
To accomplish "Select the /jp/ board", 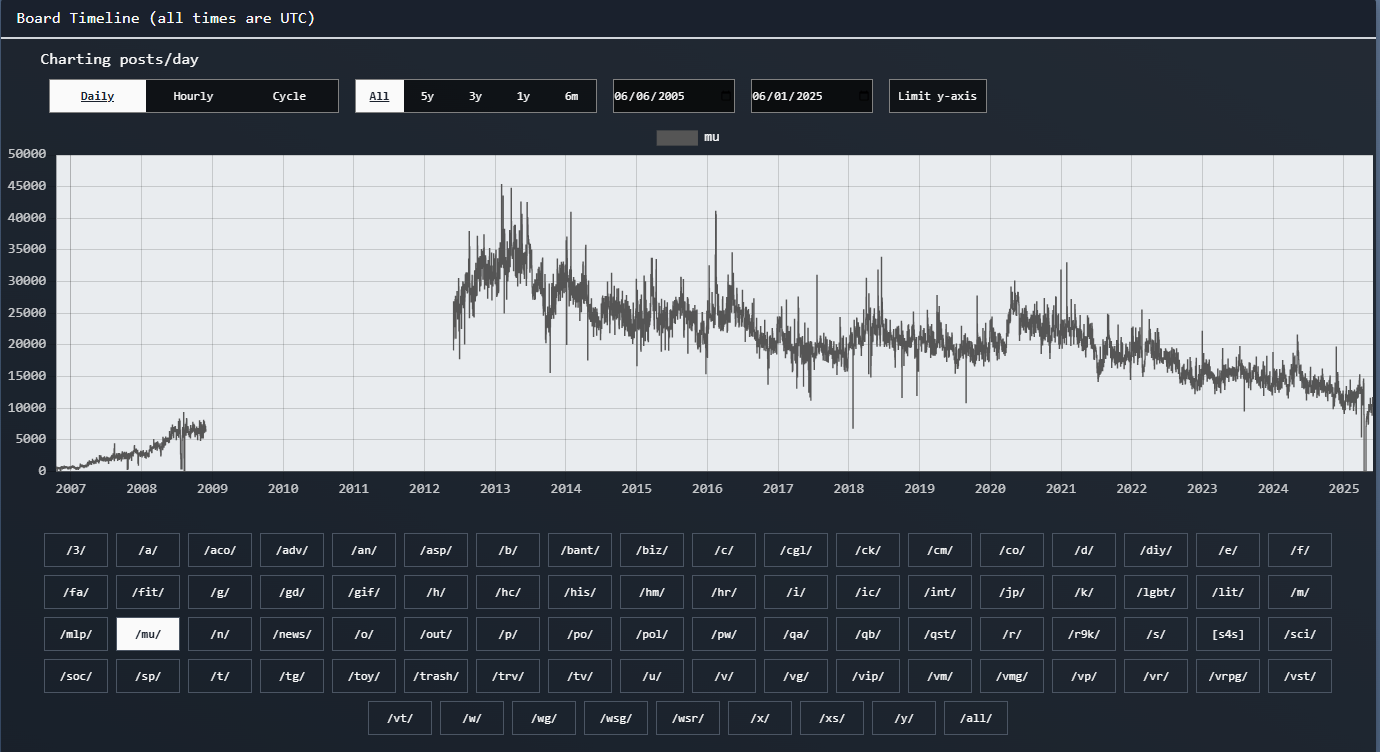I will pyautogui.click(x=1012, y=592).
